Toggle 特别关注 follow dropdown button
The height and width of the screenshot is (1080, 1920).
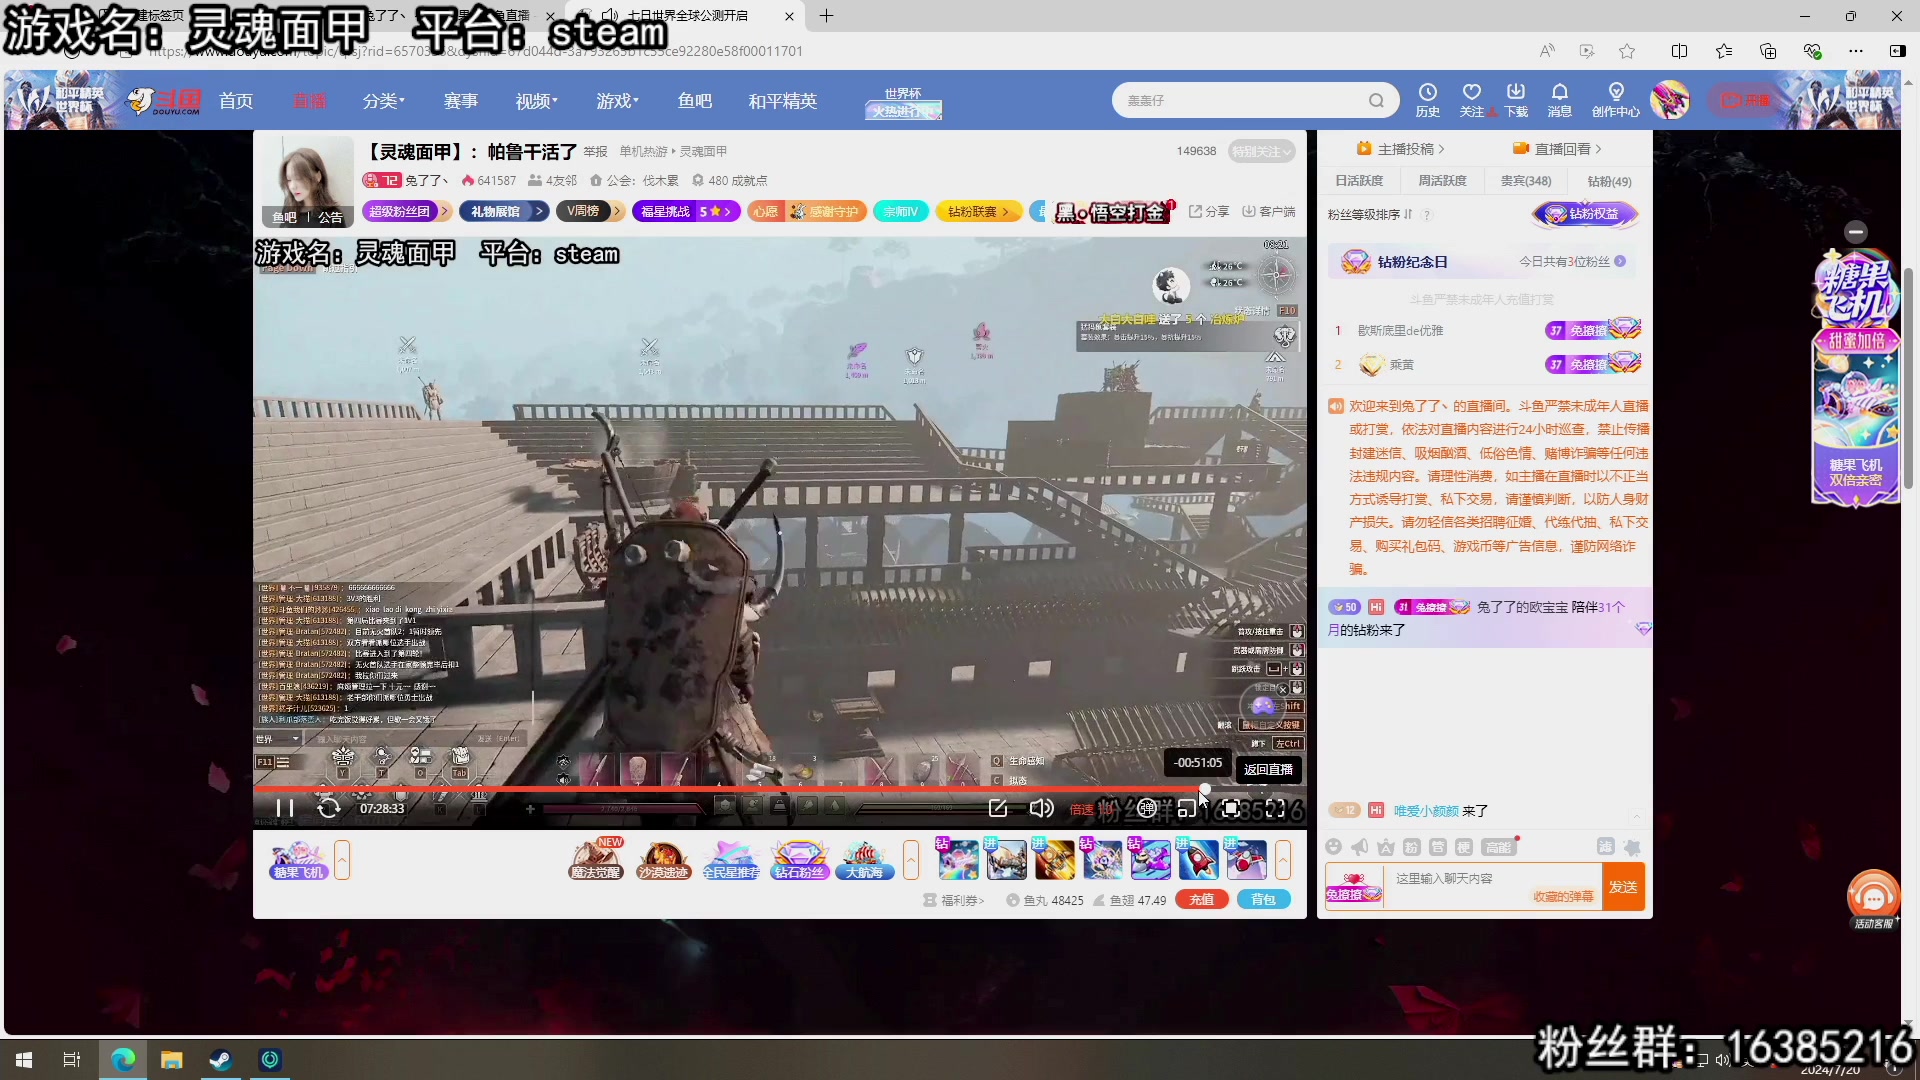click(1261, 151)
